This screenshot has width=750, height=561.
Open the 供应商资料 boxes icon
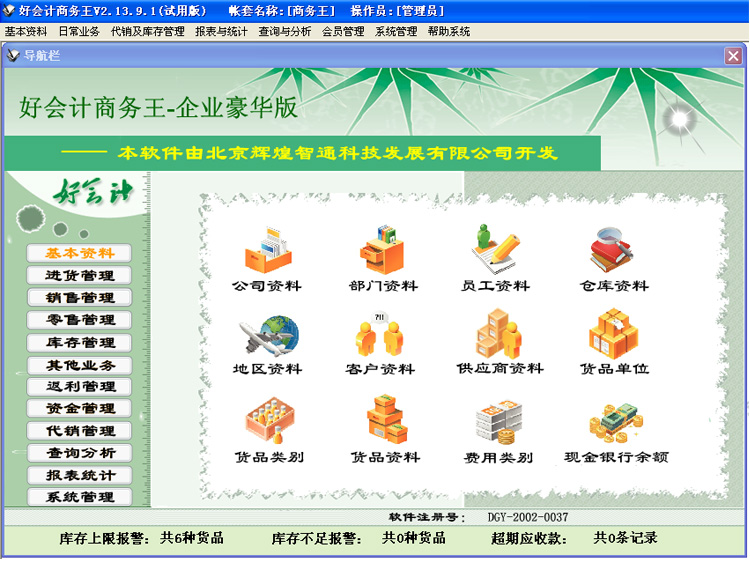click(498, 334)
